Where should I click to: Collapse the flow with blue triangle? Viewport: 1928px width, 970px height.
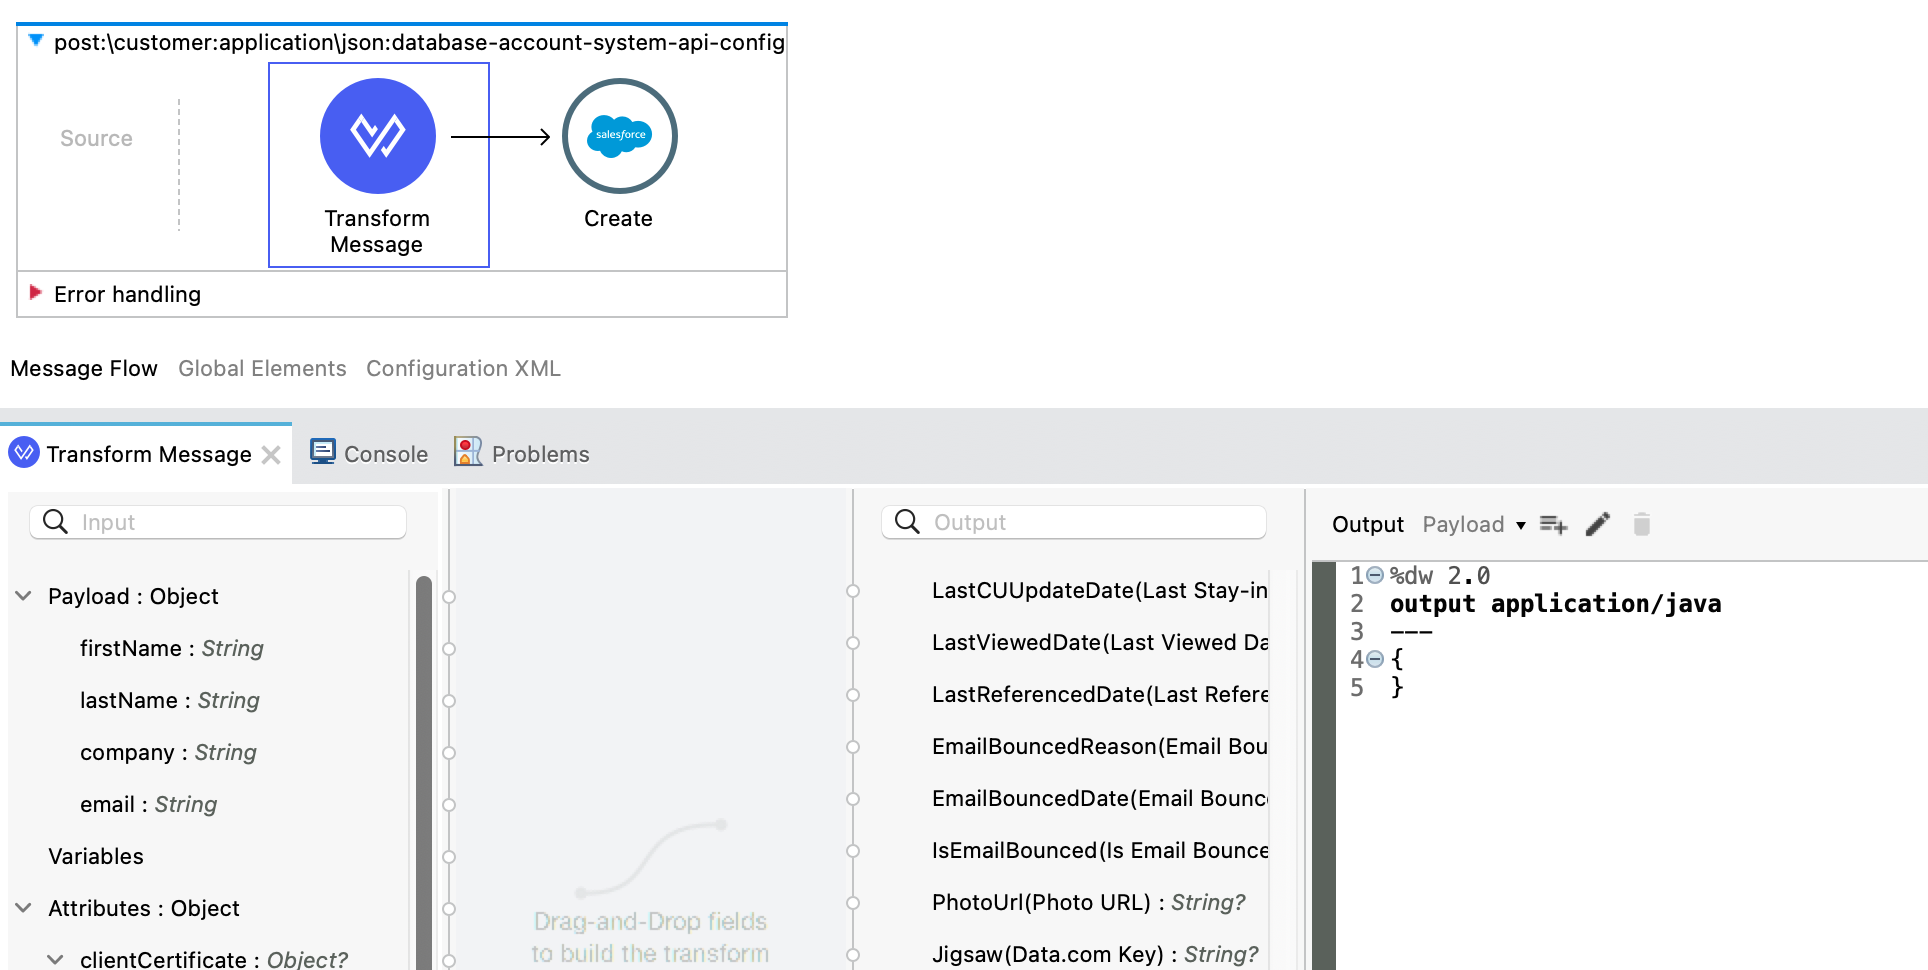click(36, 41)
